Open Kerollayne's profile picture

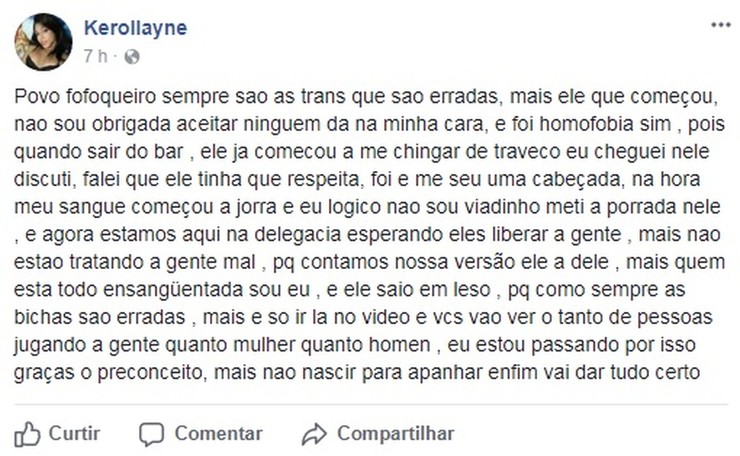43,42
